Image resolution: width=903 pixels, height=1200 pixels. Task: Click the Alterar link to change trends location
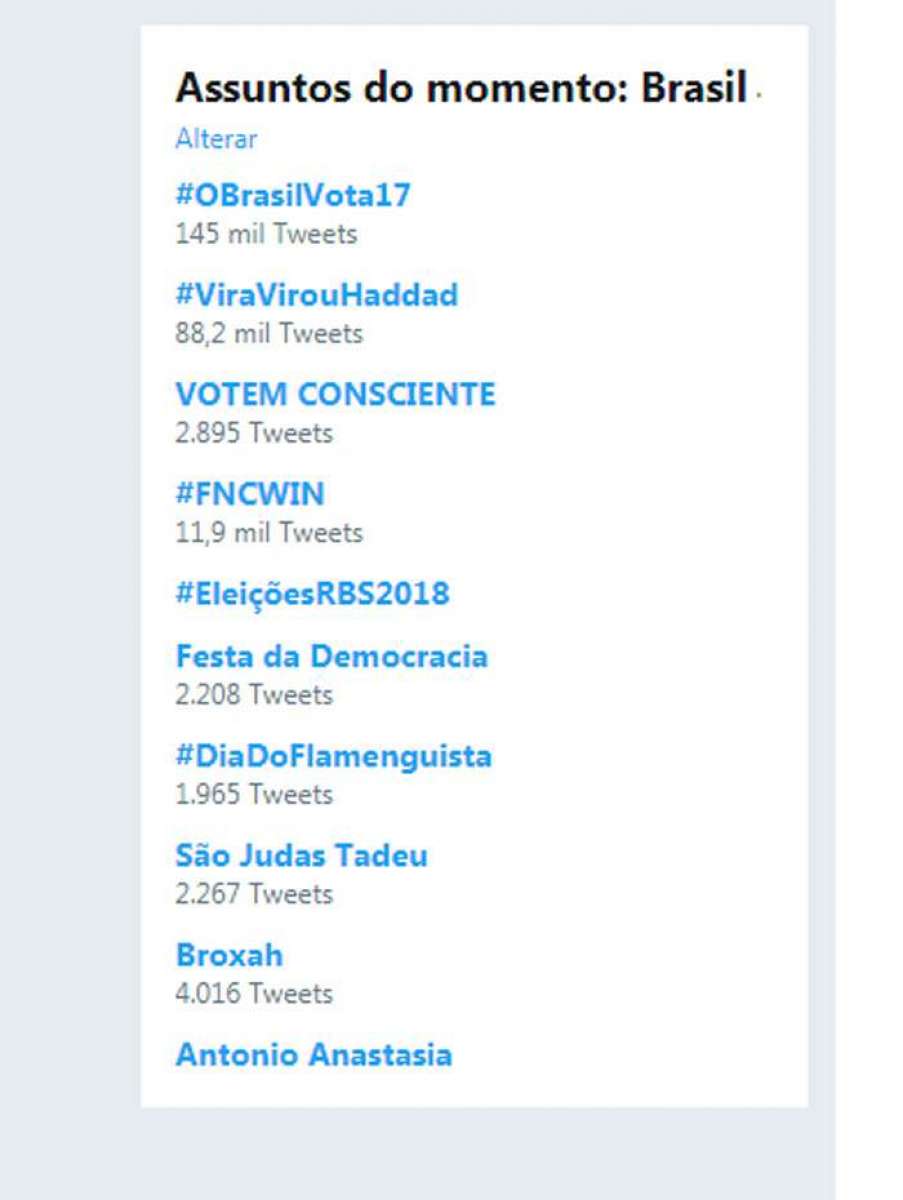click(x=216, y=139)
